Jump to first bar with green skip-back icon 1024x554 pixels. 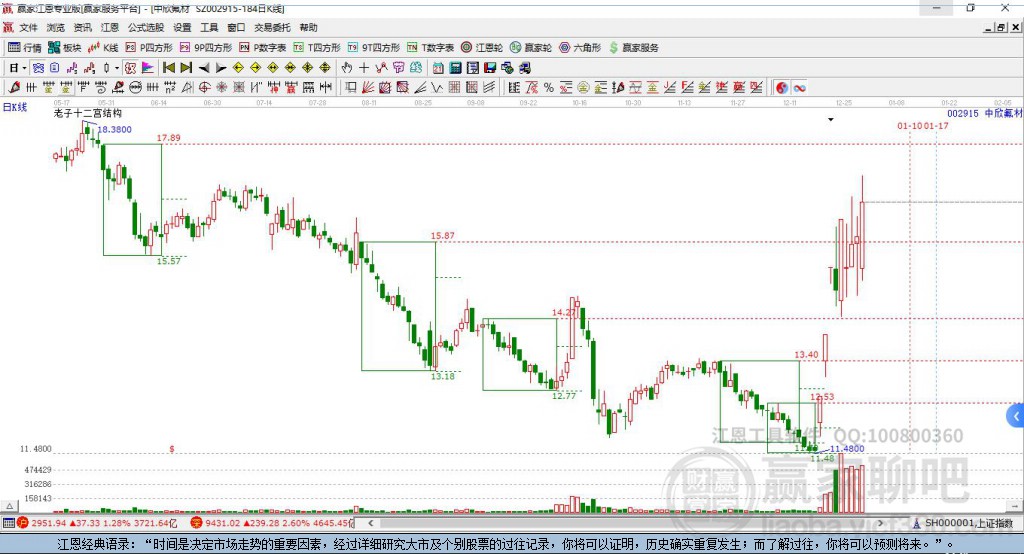(169, 68)
